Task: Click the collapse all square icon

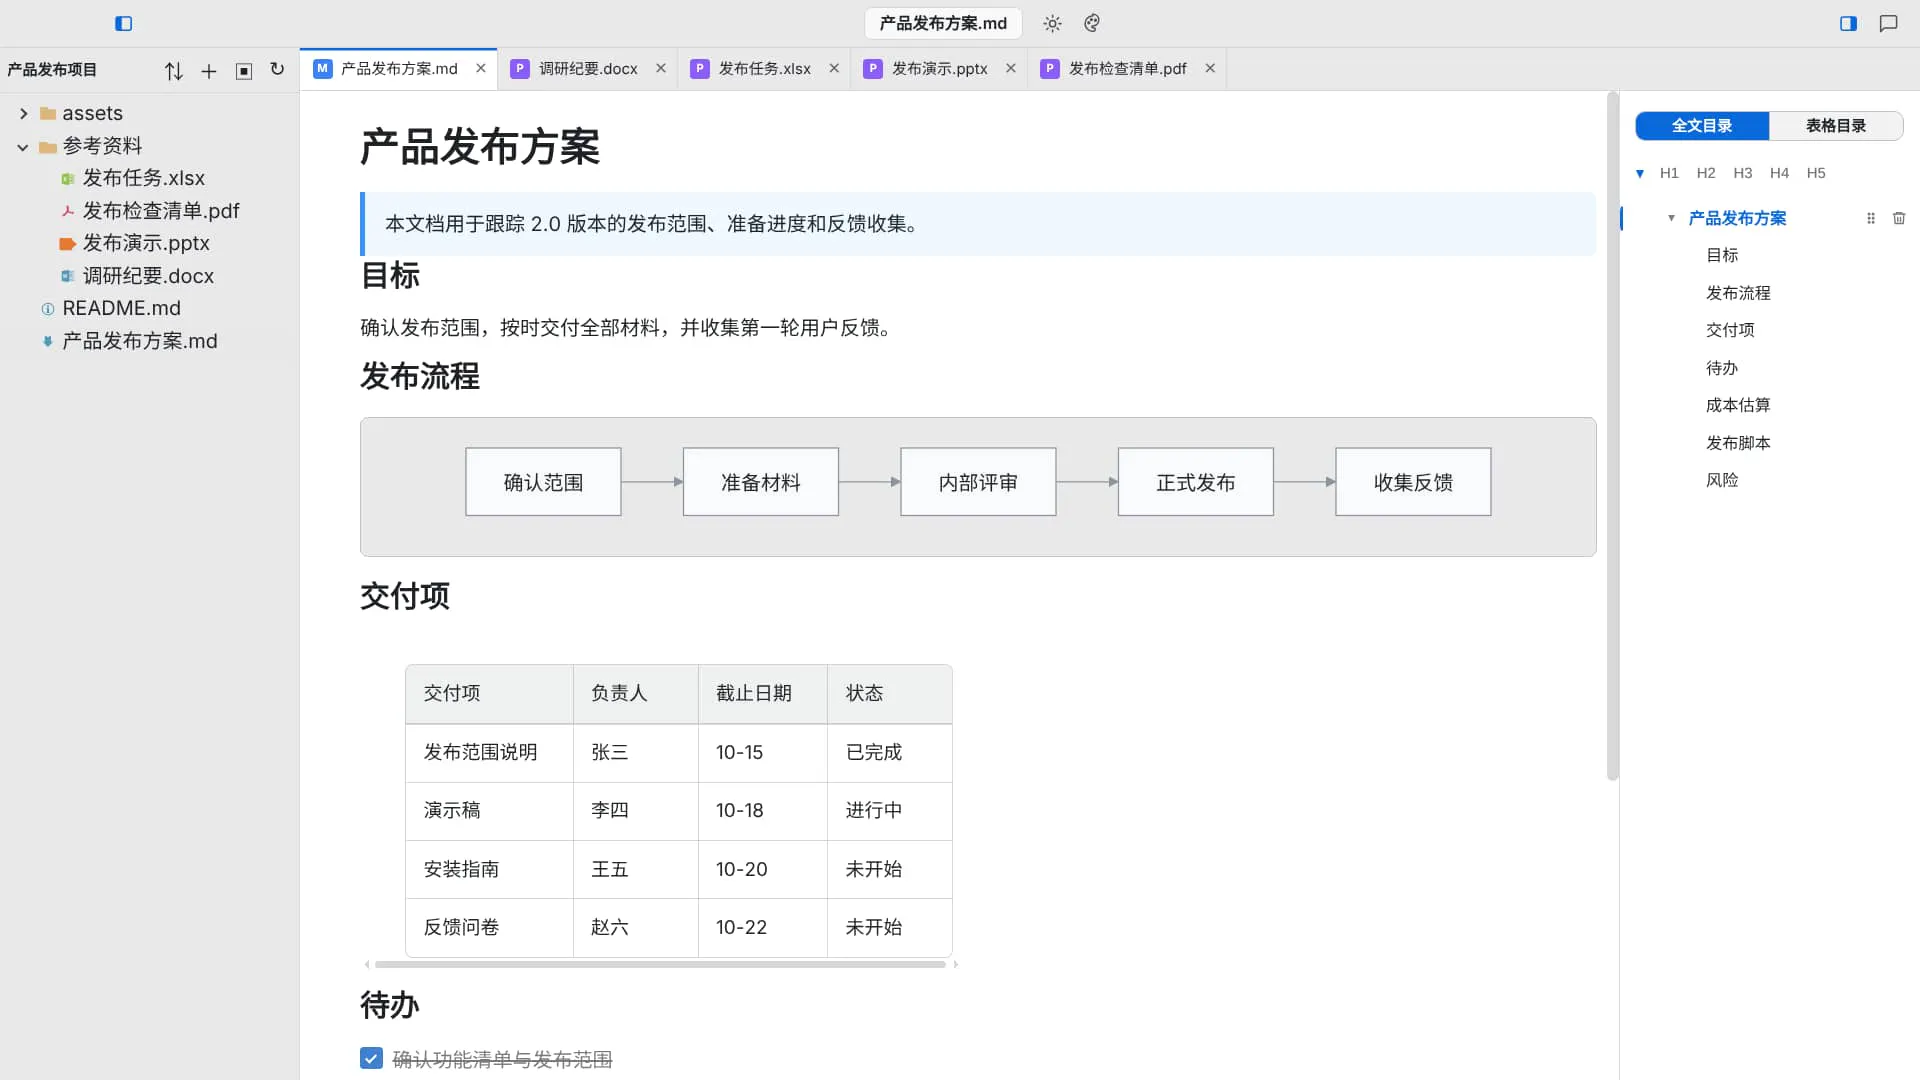Action: coord(244,70)
